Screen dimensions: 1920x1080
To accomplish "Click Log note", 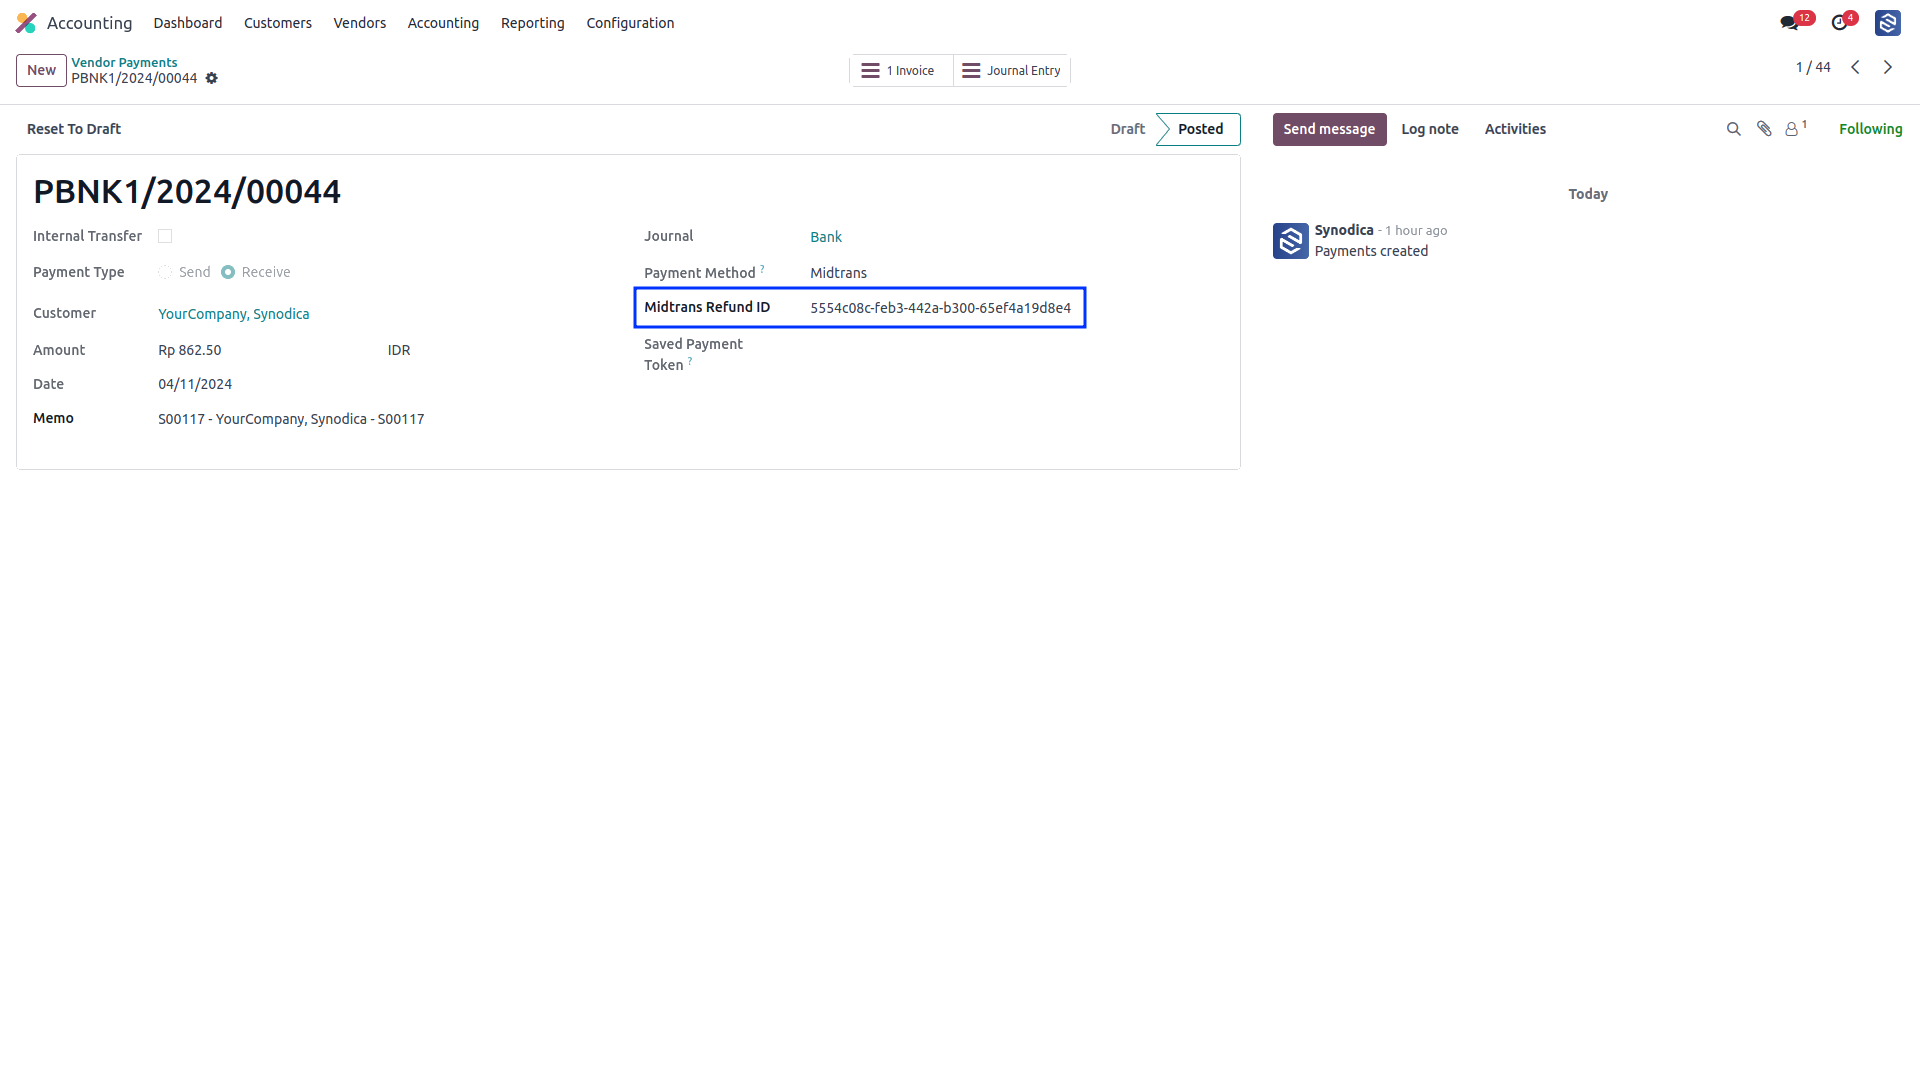I will [1430, 129].
